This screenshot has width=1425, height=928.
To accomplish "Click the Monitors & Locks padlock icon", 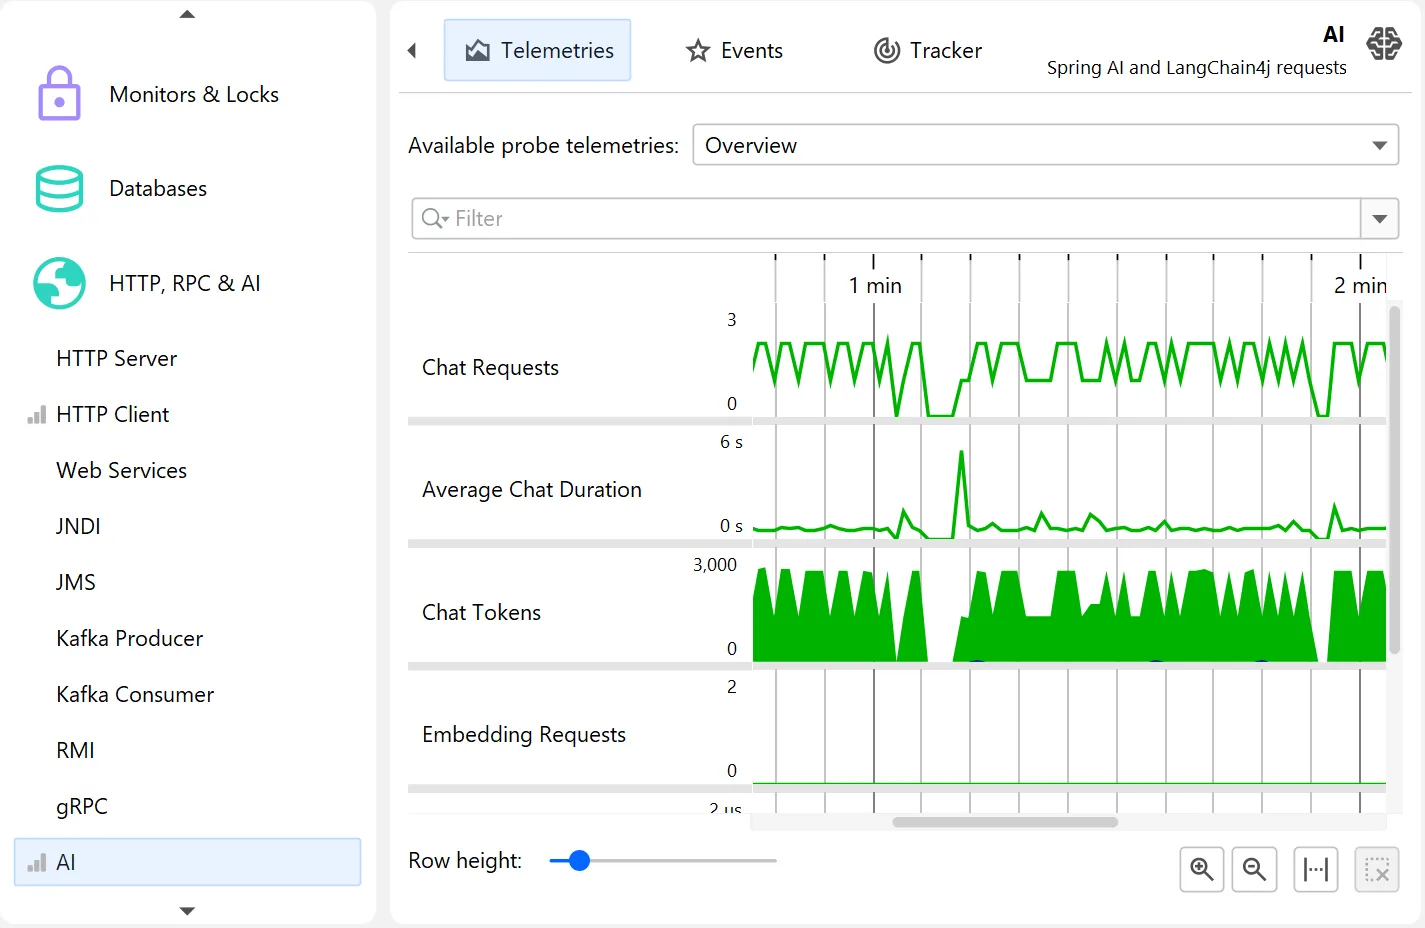I will (x=59, y=94).
